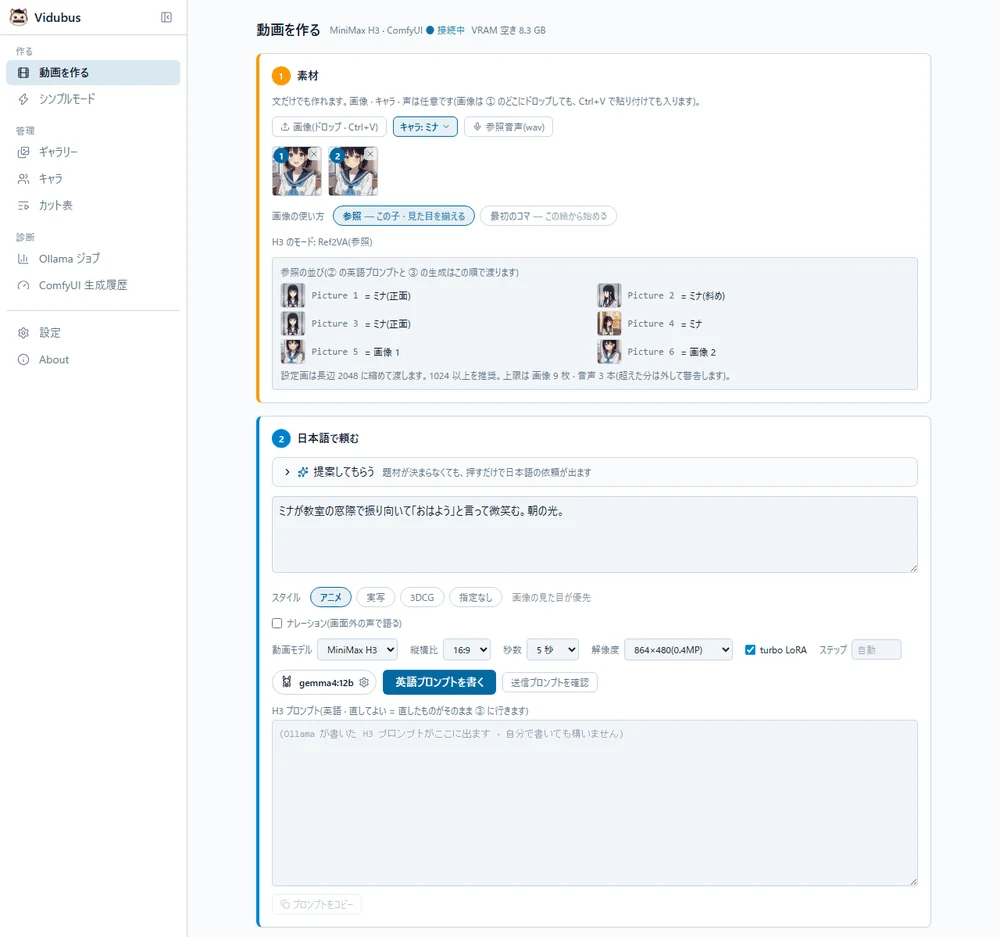This screenshot has height=937, width=1000.
Task: Open ギャラリー in the sidebar
Action: click(x=93, y=152)
